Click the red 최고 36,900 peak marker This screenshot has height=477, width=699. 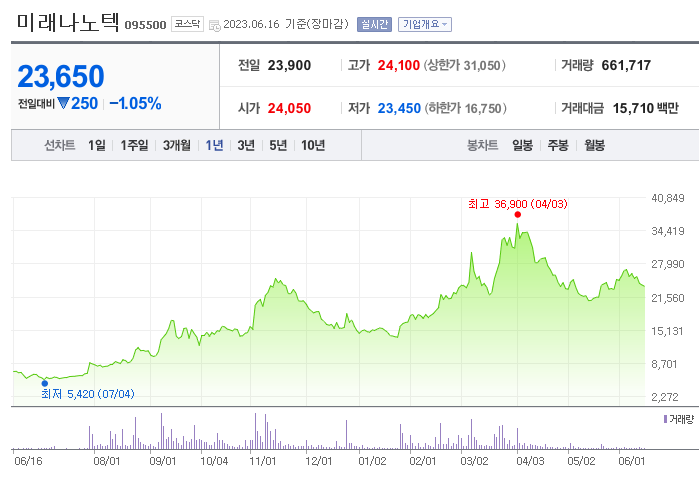pyautogui.click(x=518, y=214)
